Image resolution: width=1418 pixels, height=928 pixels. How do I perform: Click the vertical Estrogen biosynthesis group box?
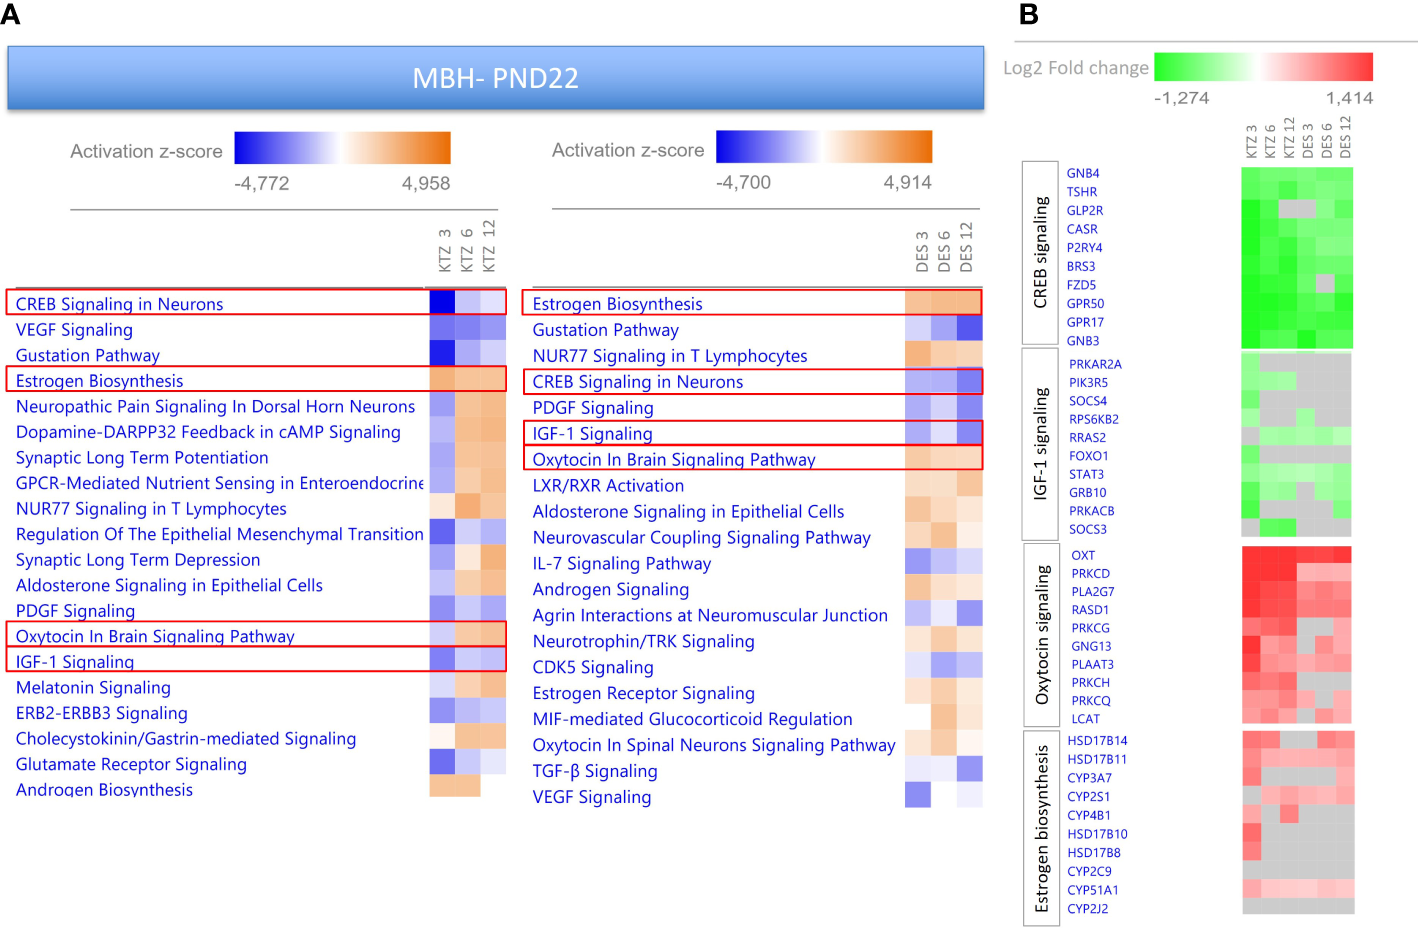(1041, 828)
